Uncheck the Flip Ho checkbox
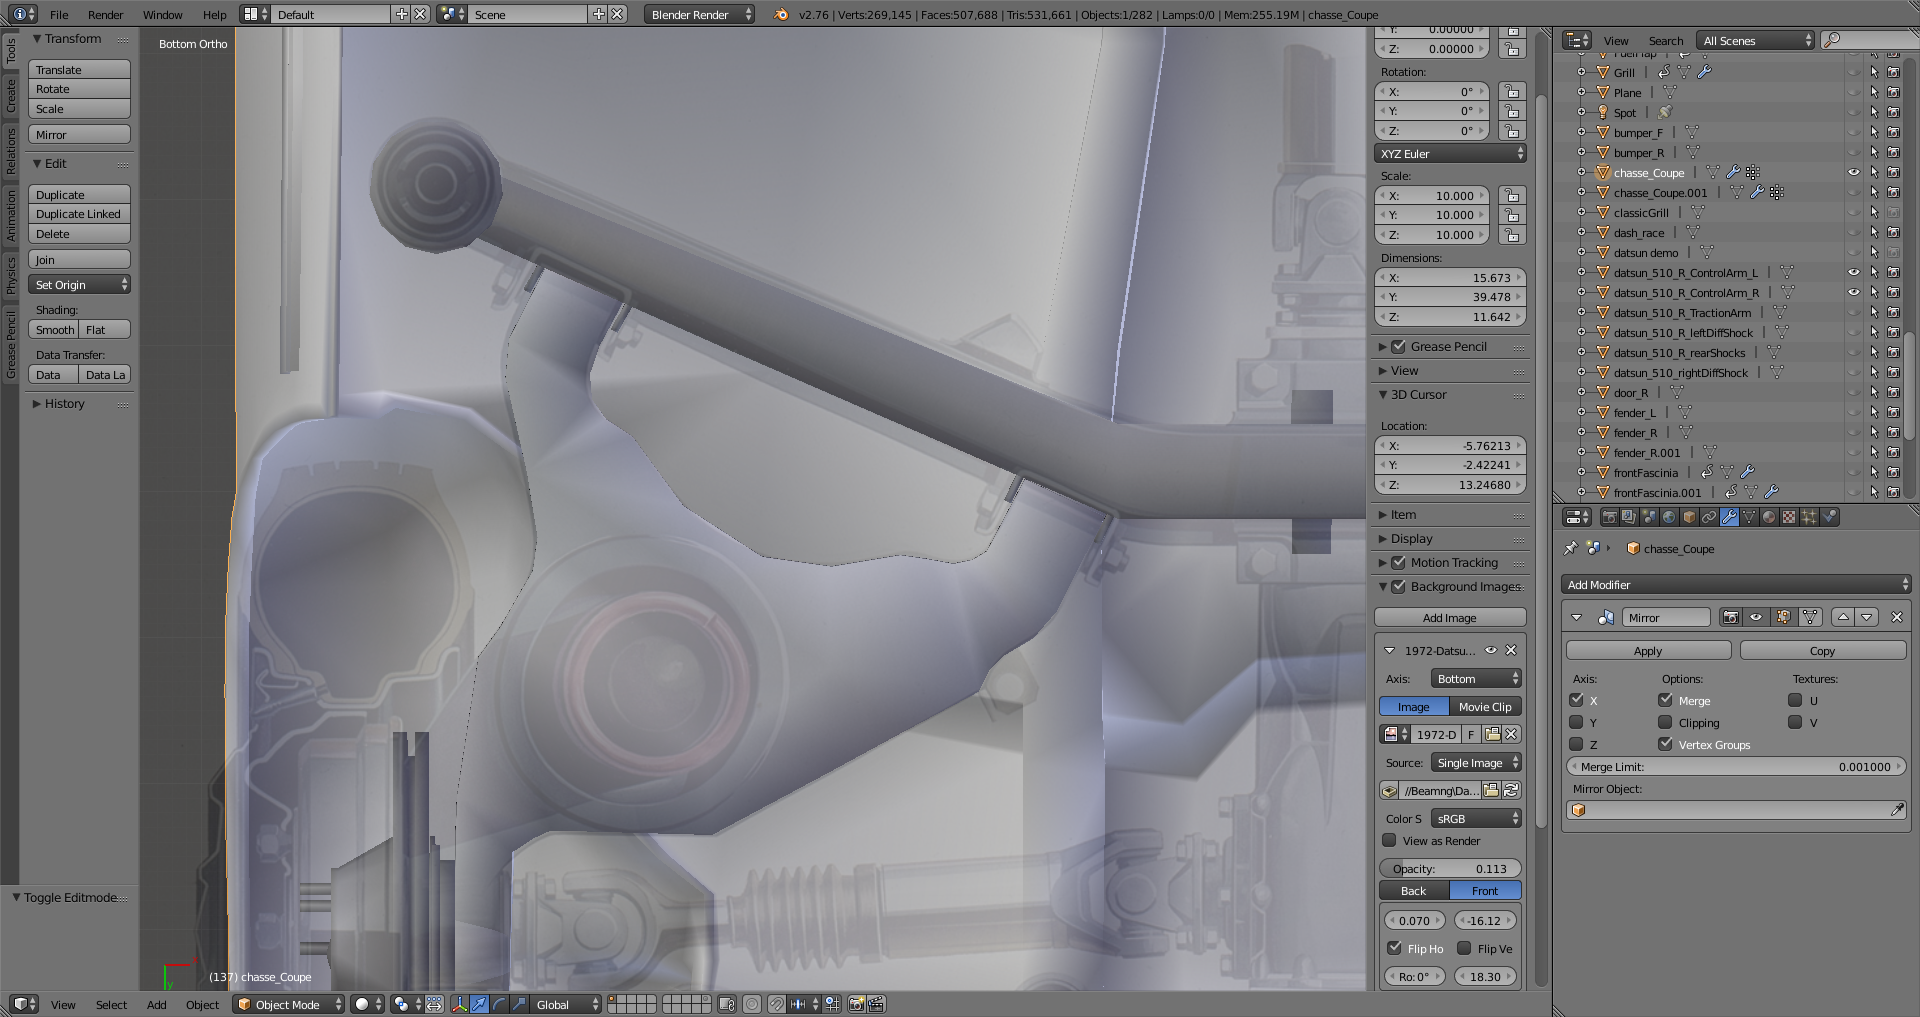 tap(1394, 948)
